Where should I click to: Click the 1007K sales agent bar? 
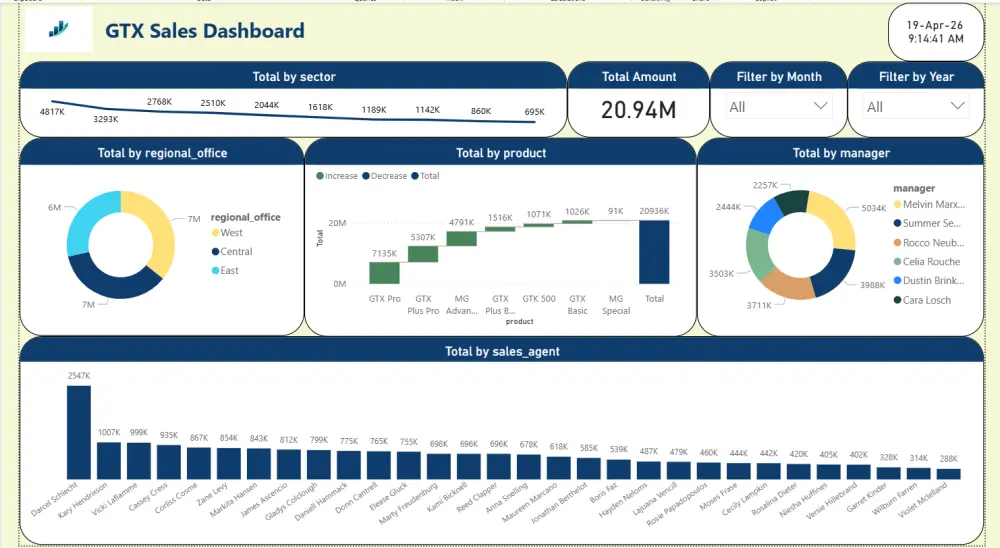109,461
